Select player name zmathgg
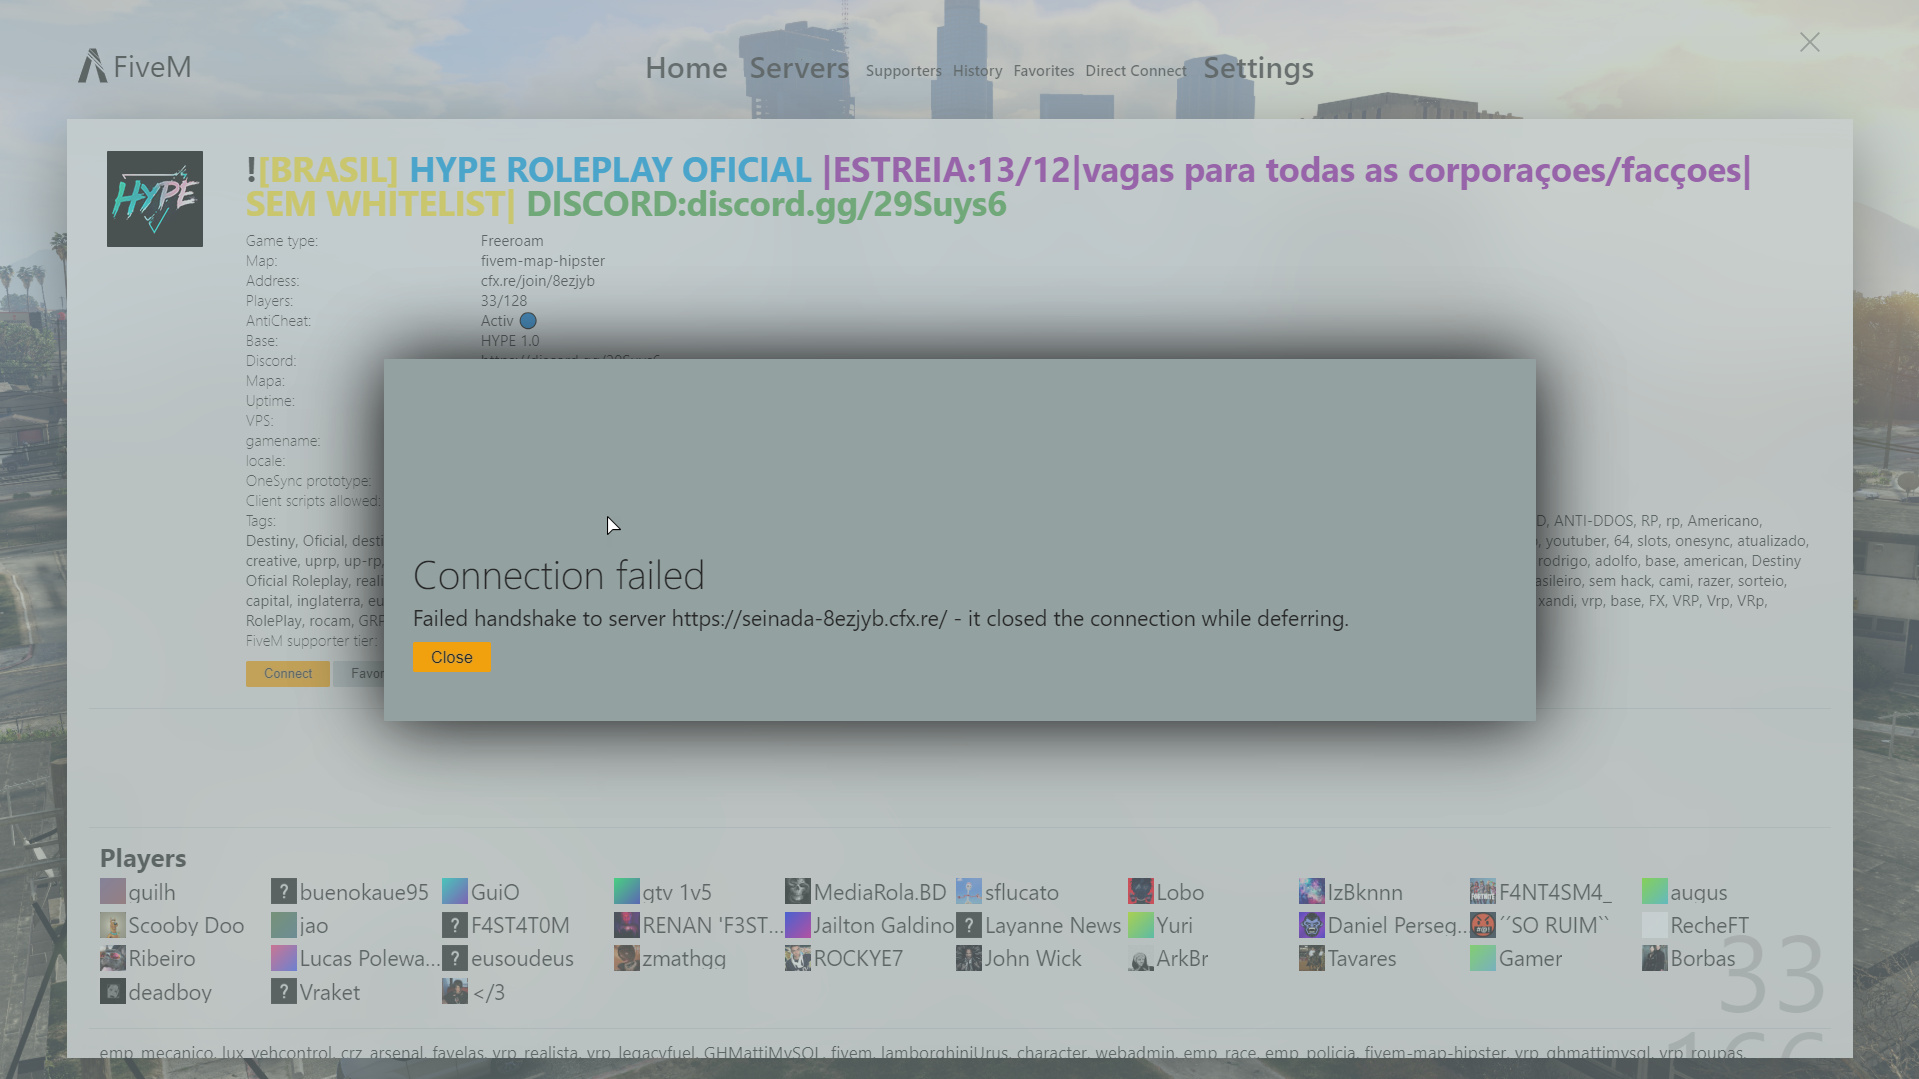 coord(684,959)
